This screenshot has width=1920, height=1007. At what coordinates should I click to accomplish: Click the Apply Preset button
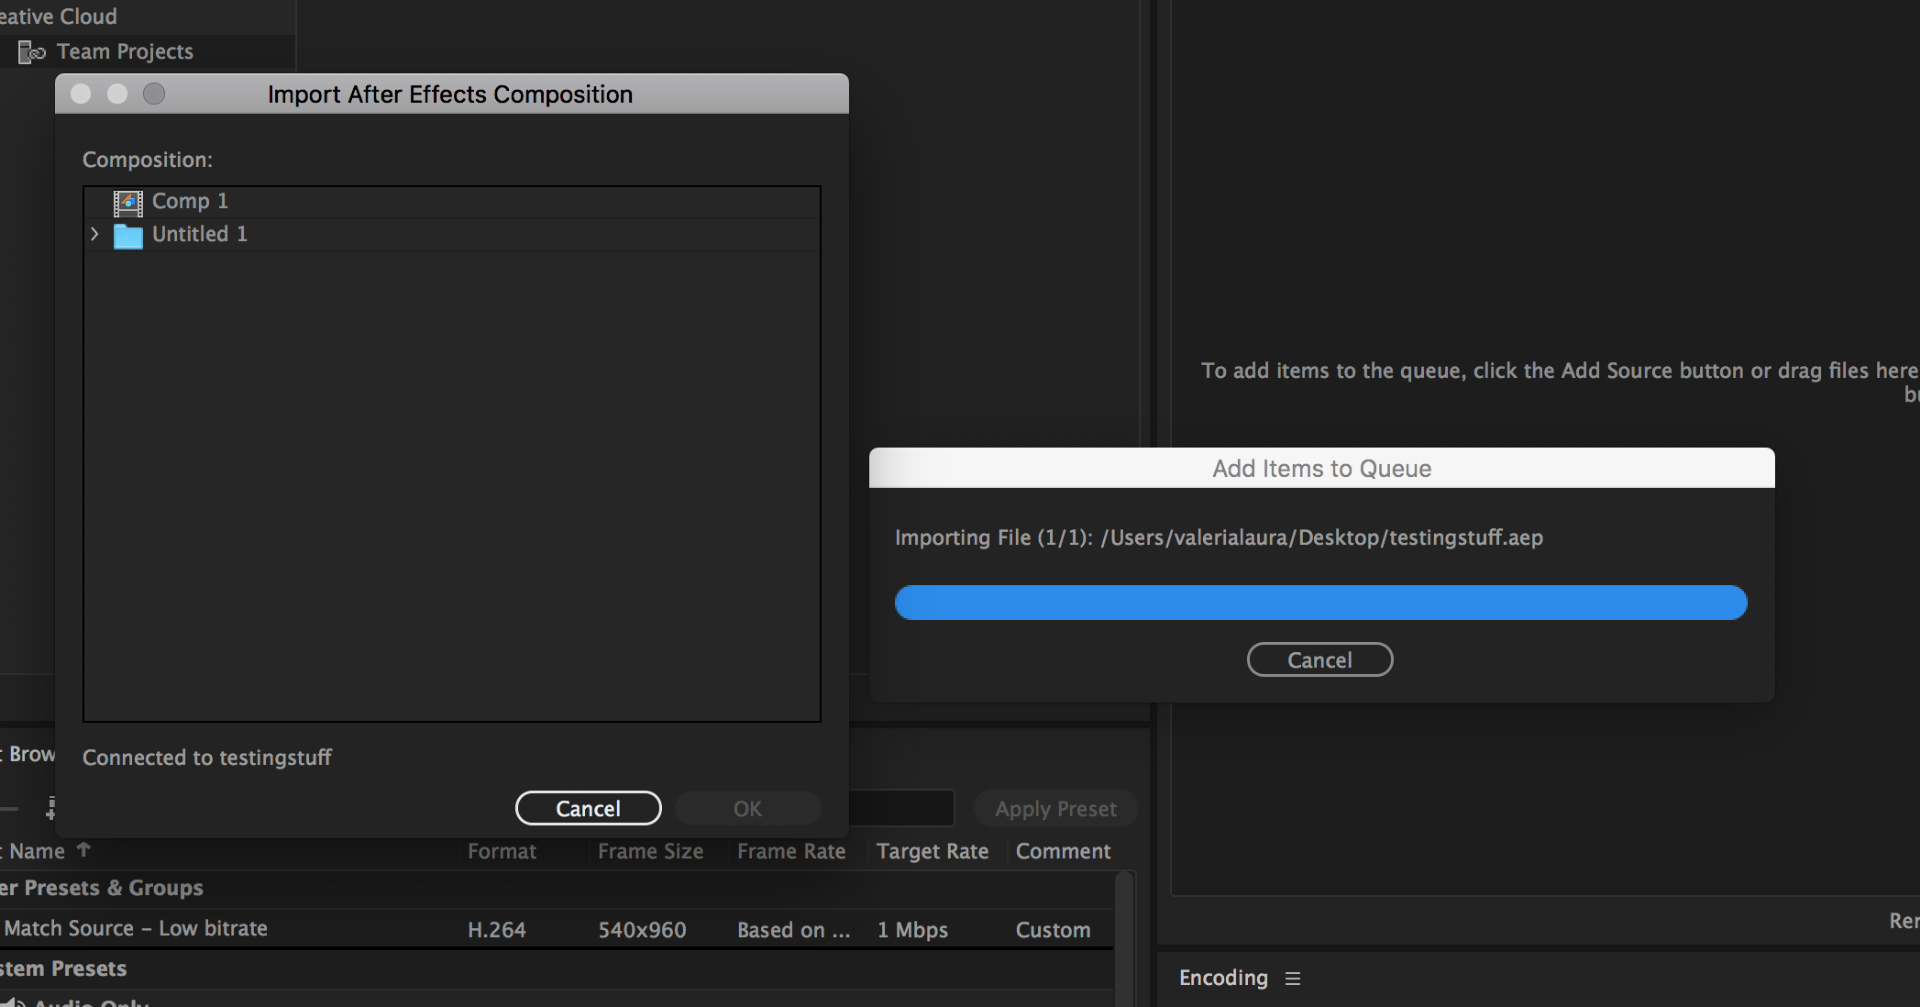(1056, 809)
